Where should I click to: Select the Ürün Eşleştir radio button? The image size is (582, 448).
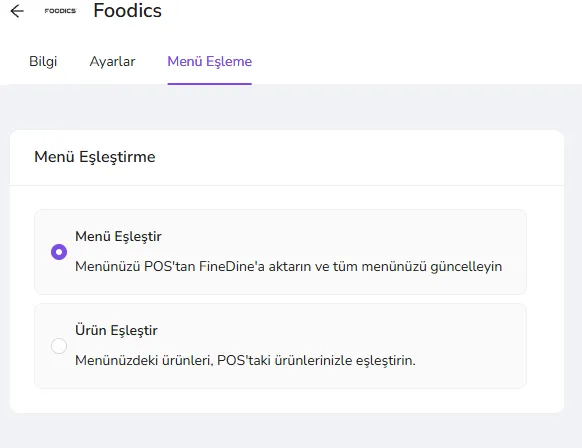[x=59, y=346]
